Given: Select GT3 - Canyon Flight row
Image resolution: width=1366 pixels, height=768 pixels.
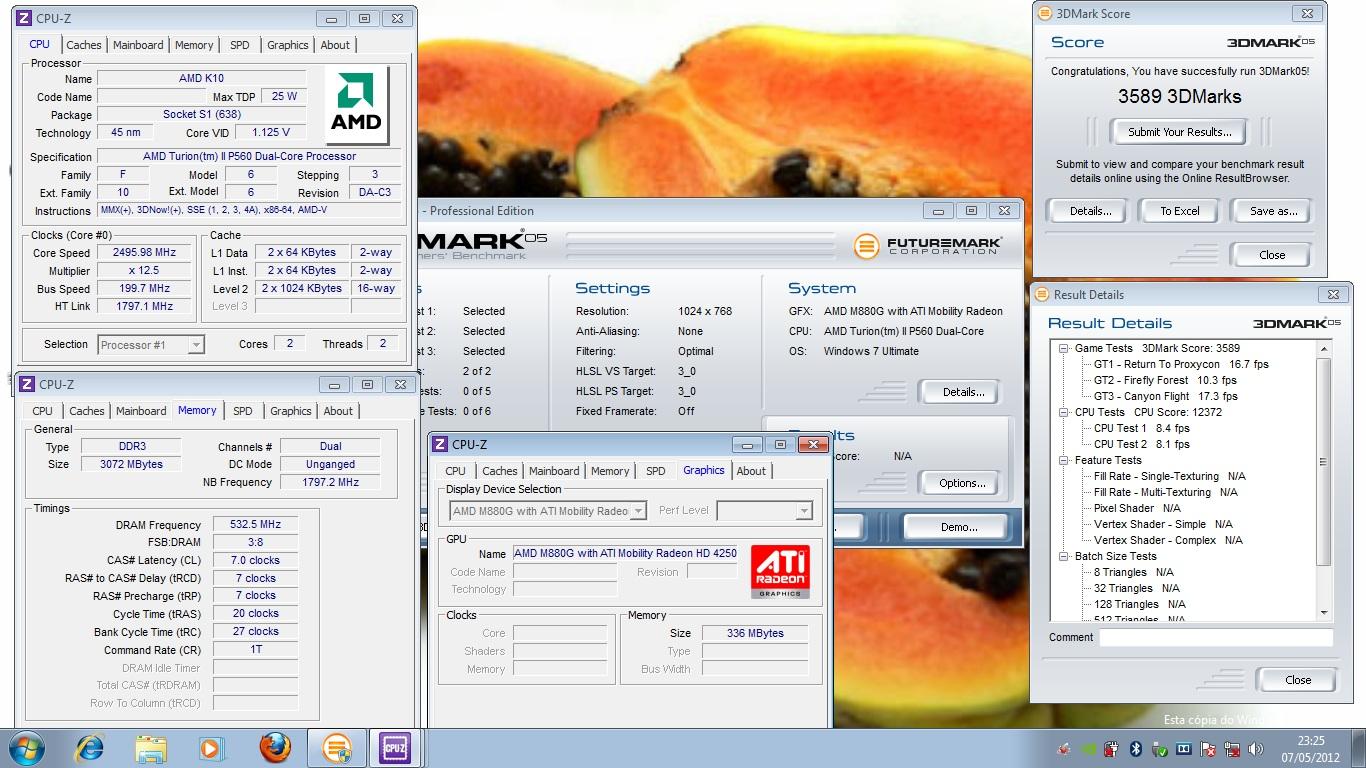Looking at the screenshot, I should (1165, 396).
